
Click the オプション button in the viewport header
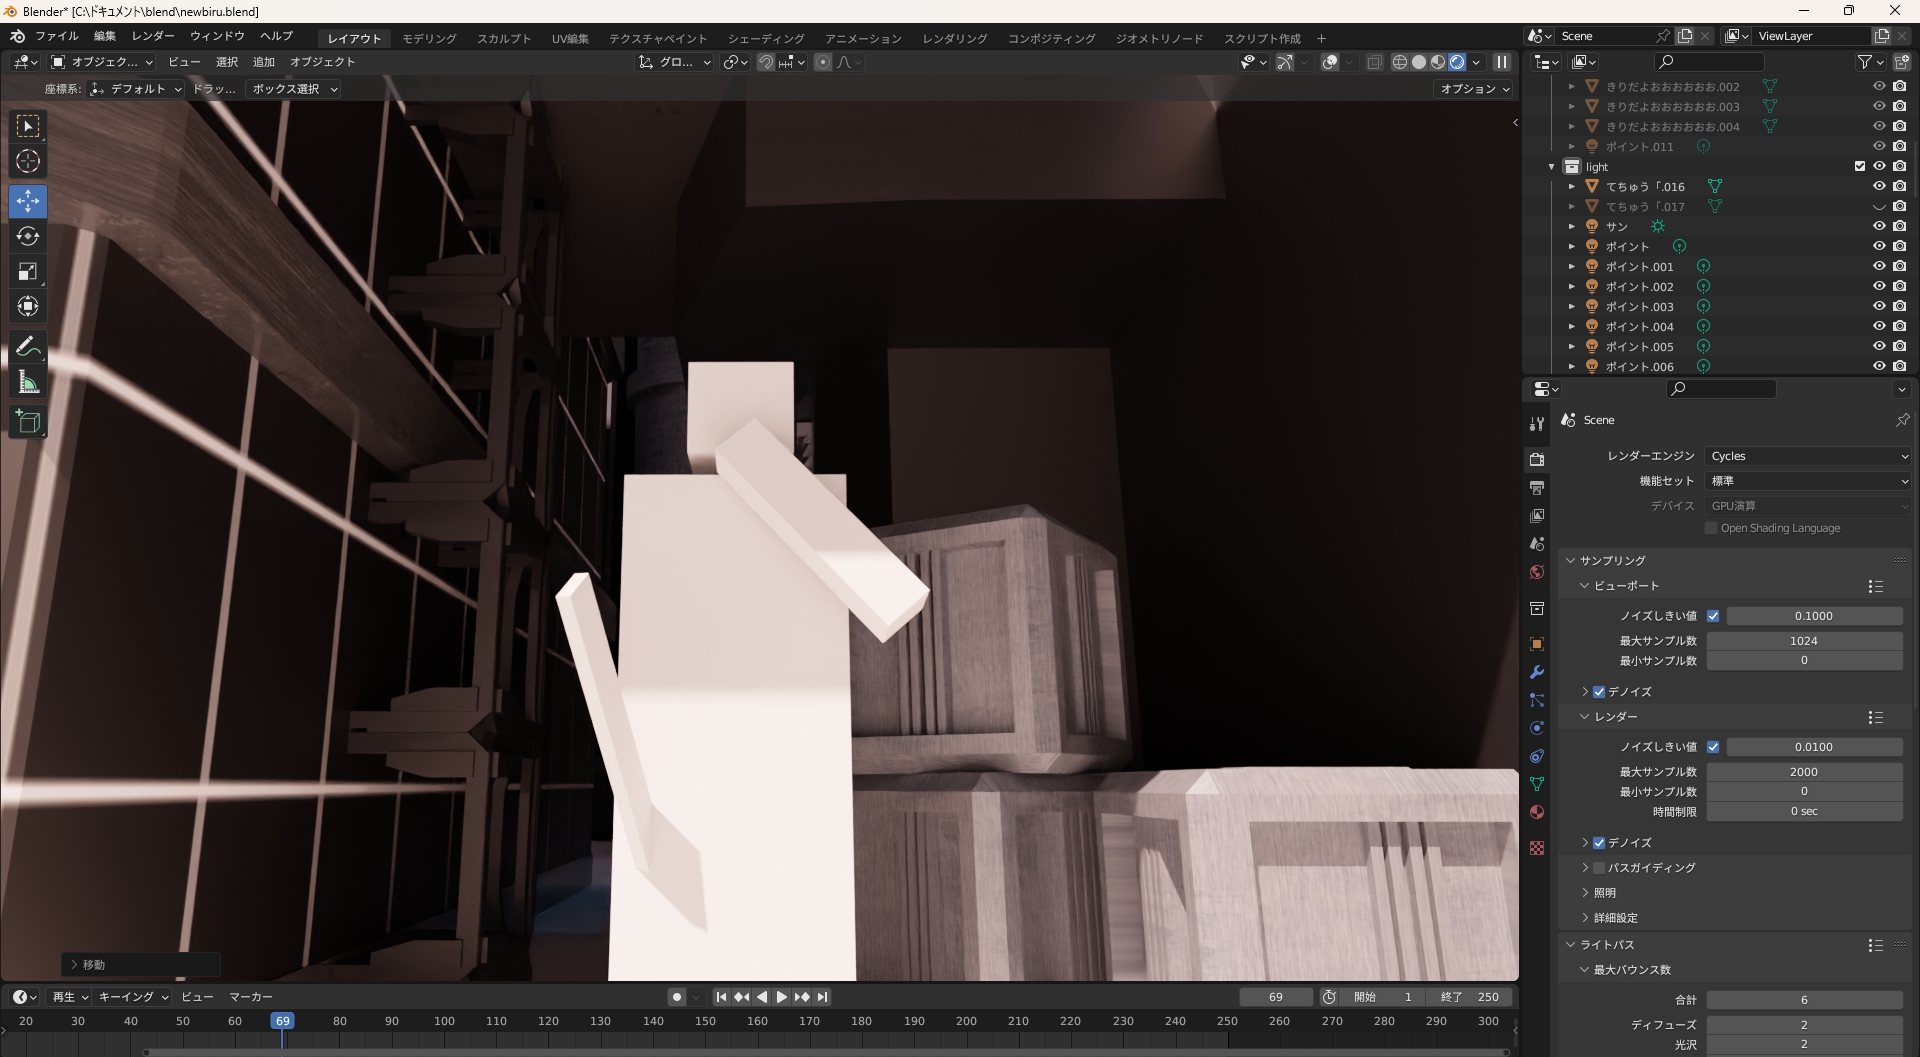(x=1474, y=89)
